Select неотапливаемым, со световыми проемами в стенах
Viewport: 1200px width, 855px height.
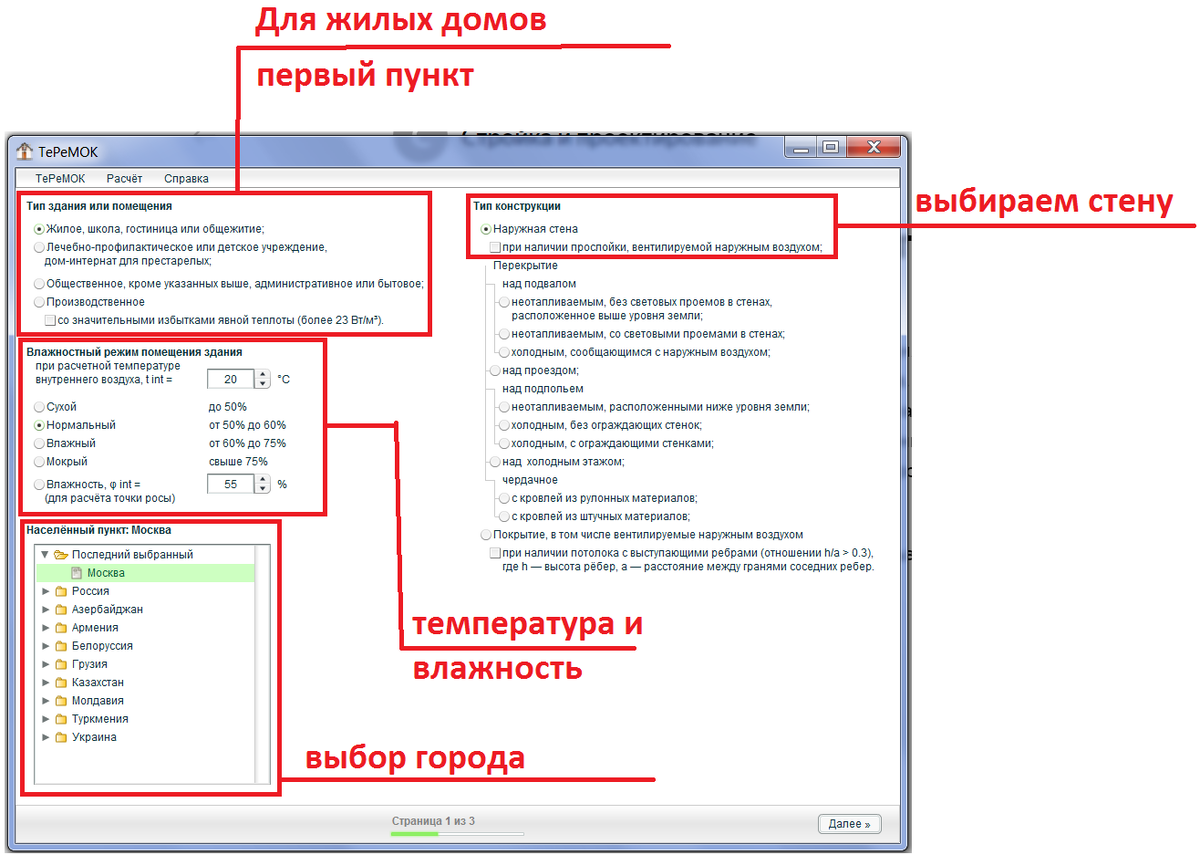point(504,334)
